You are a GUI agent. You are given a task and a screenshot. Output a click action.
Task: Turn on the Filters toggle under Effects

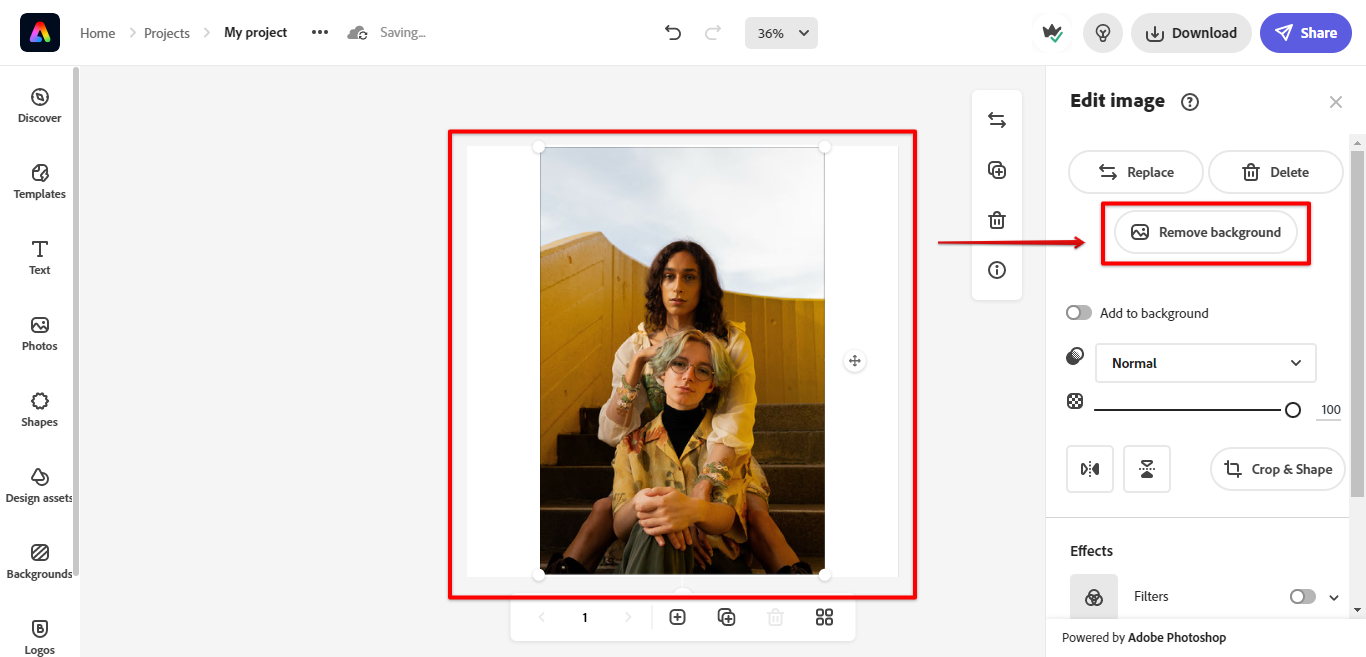tap(1301, 595)
